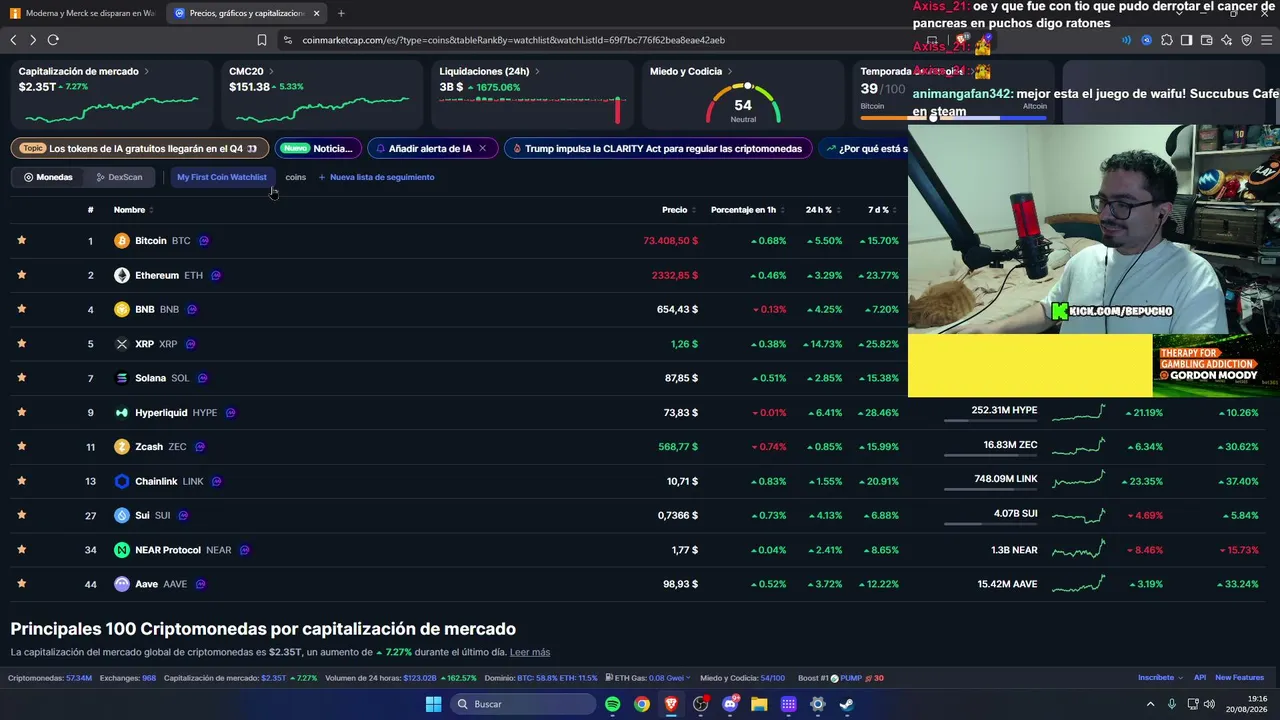The width and height of the screenshot is (1280, 720).
Task: Open the Nuevo Noticia chip
Action: [x=318, y=148]
